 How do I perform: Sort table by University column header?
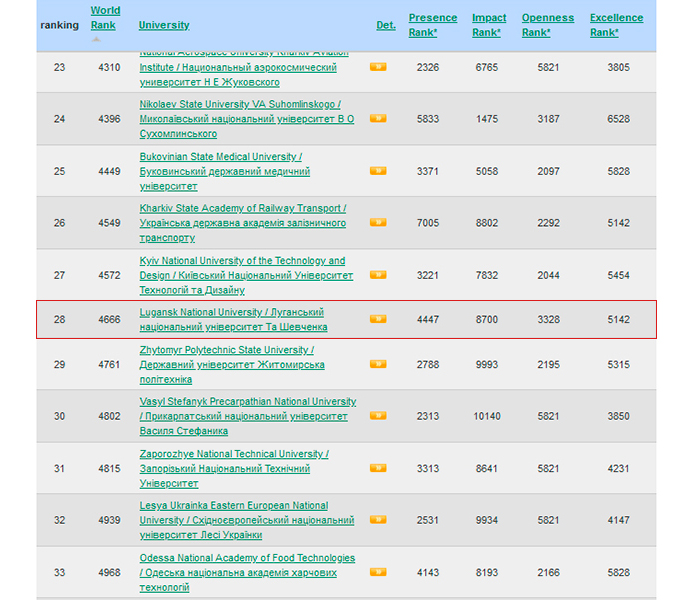(164, 25)
